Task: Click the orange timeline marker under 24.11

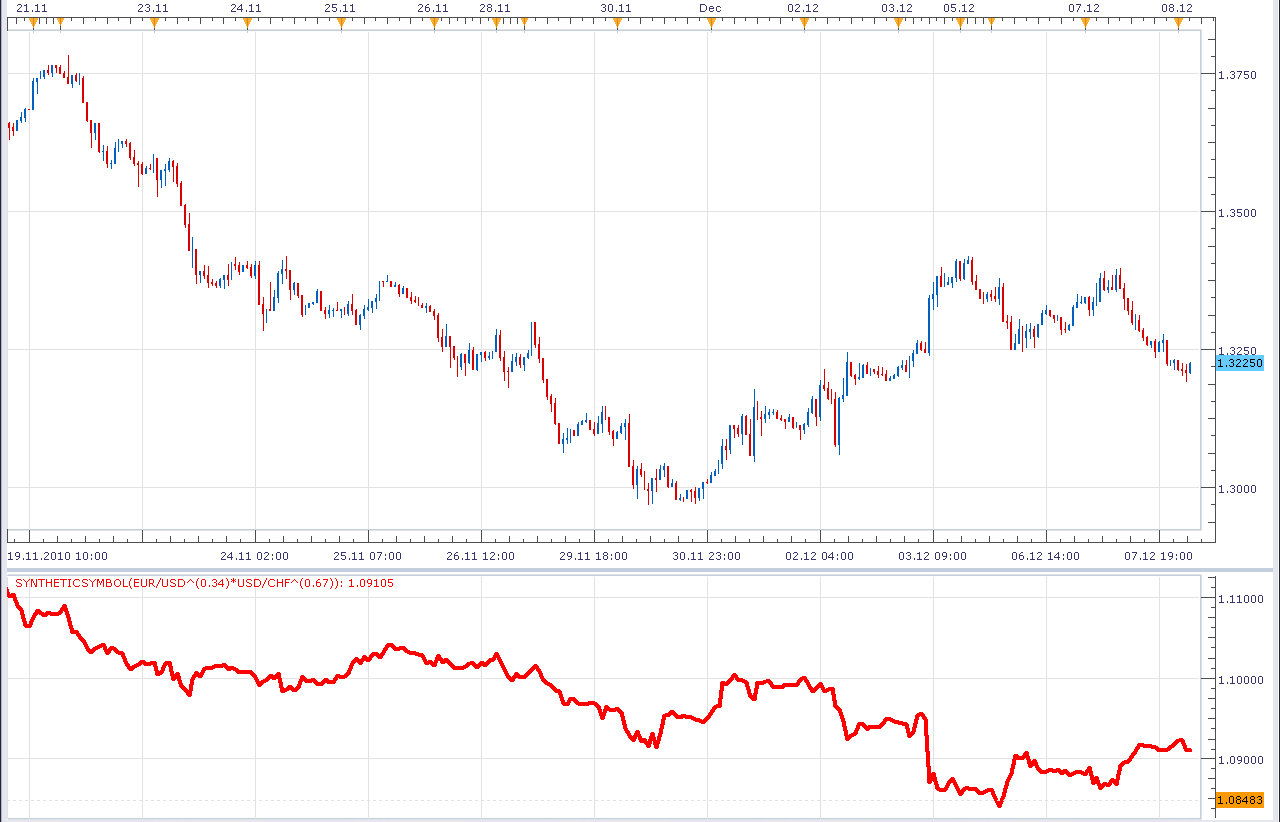Action: (x=247, y=21)
